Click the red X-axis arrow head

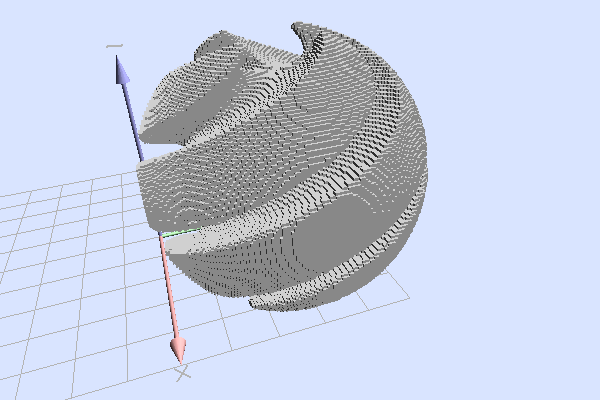[x=178, y=350]
